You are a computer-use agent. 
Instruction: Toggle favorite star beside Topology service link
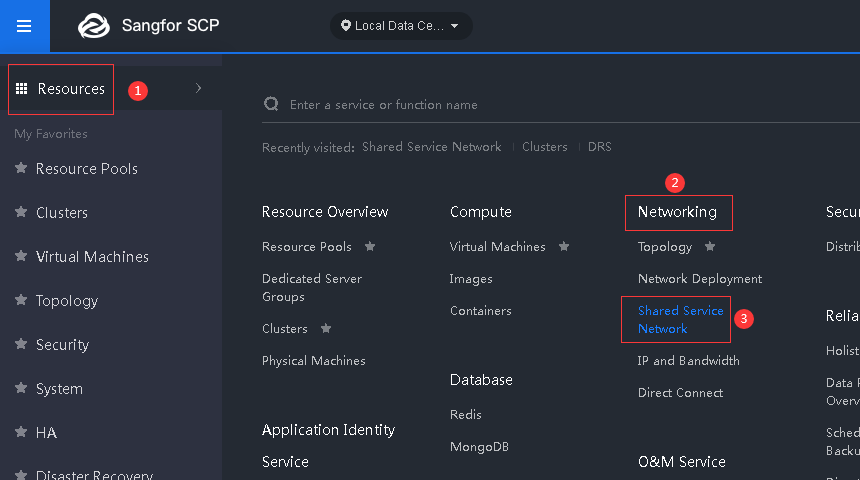pyautogui.click(x=710, y=246)
